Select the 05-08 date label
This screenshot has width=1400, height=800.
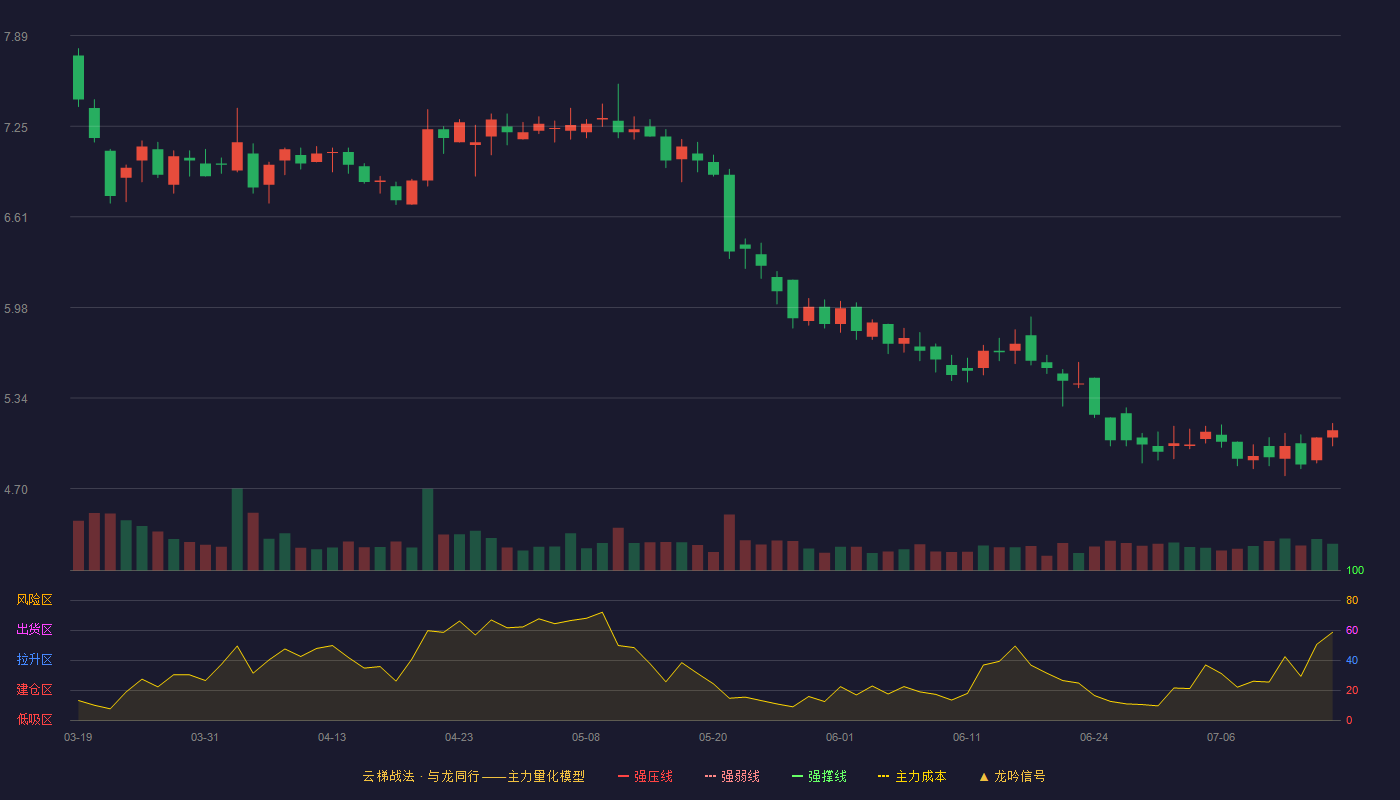pos(586,737)
